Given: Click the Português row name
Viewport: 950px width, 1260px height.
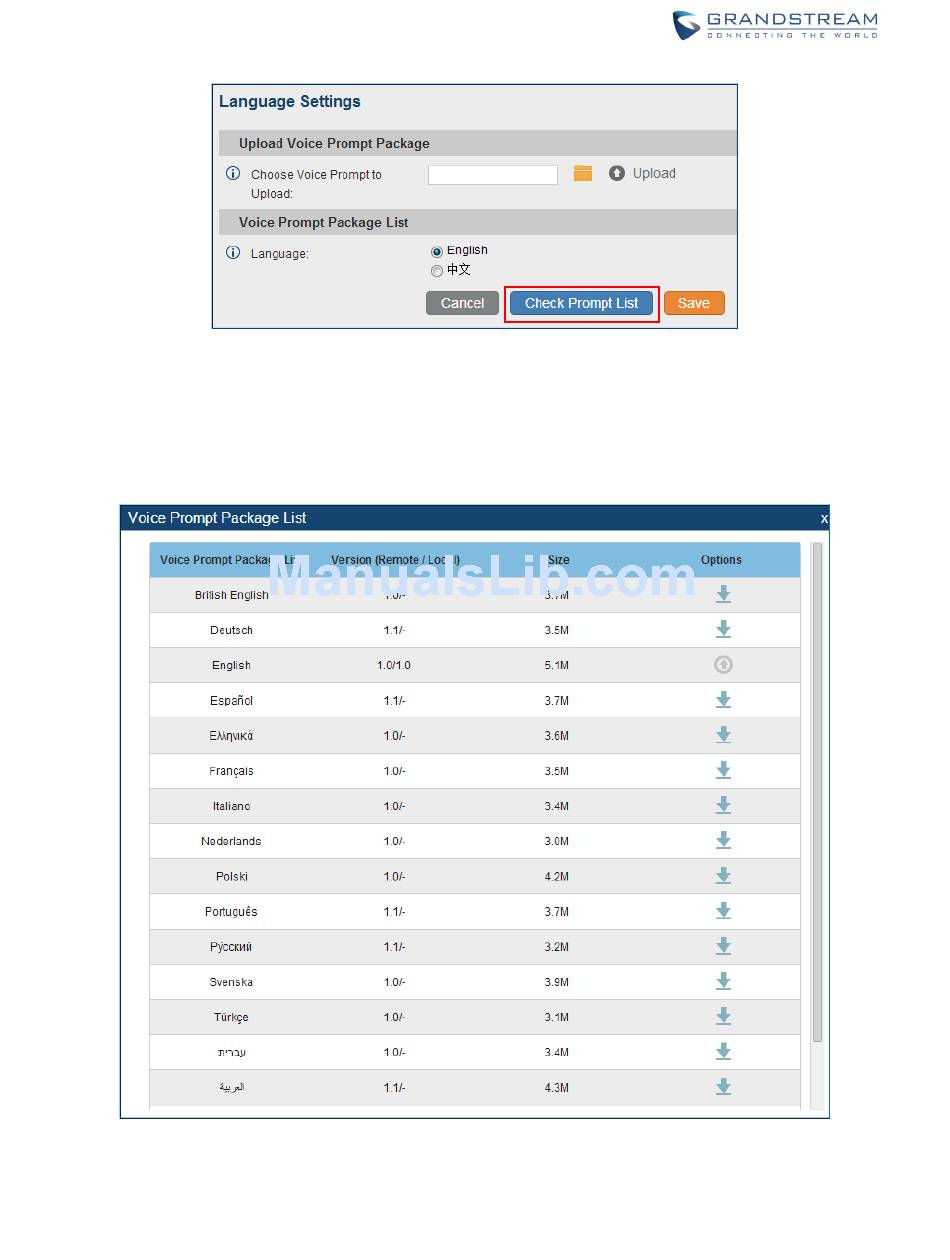Looking at the screenshot, I should pyautogui.click(x=231, y=912).
